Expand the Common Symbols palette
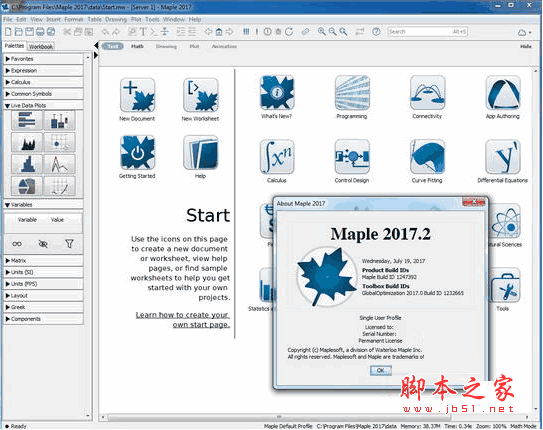The width and height of the screenshot is (543, 430). pos(43,94)
